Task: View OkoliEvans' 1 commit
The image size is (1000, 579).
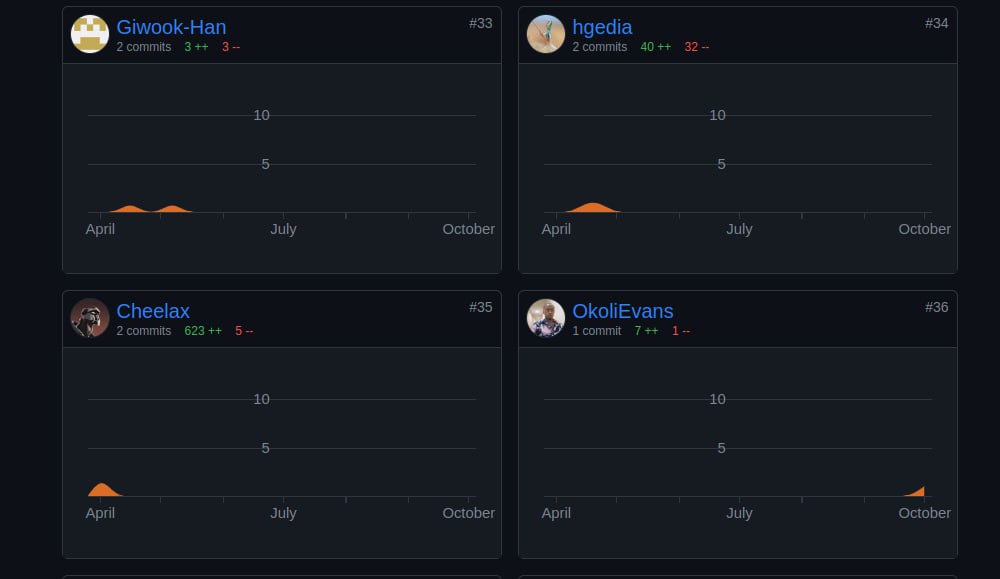Action: 596,331
